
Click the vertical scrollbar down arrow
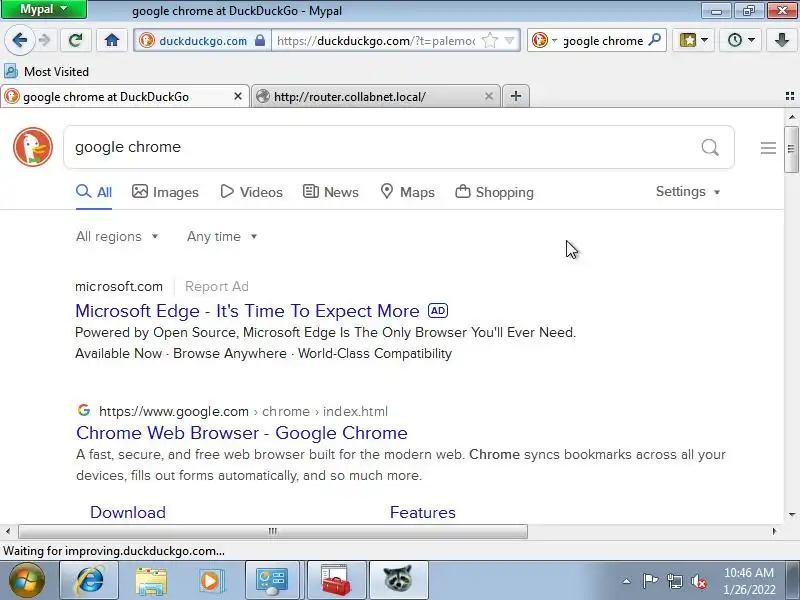click(791, 514)
